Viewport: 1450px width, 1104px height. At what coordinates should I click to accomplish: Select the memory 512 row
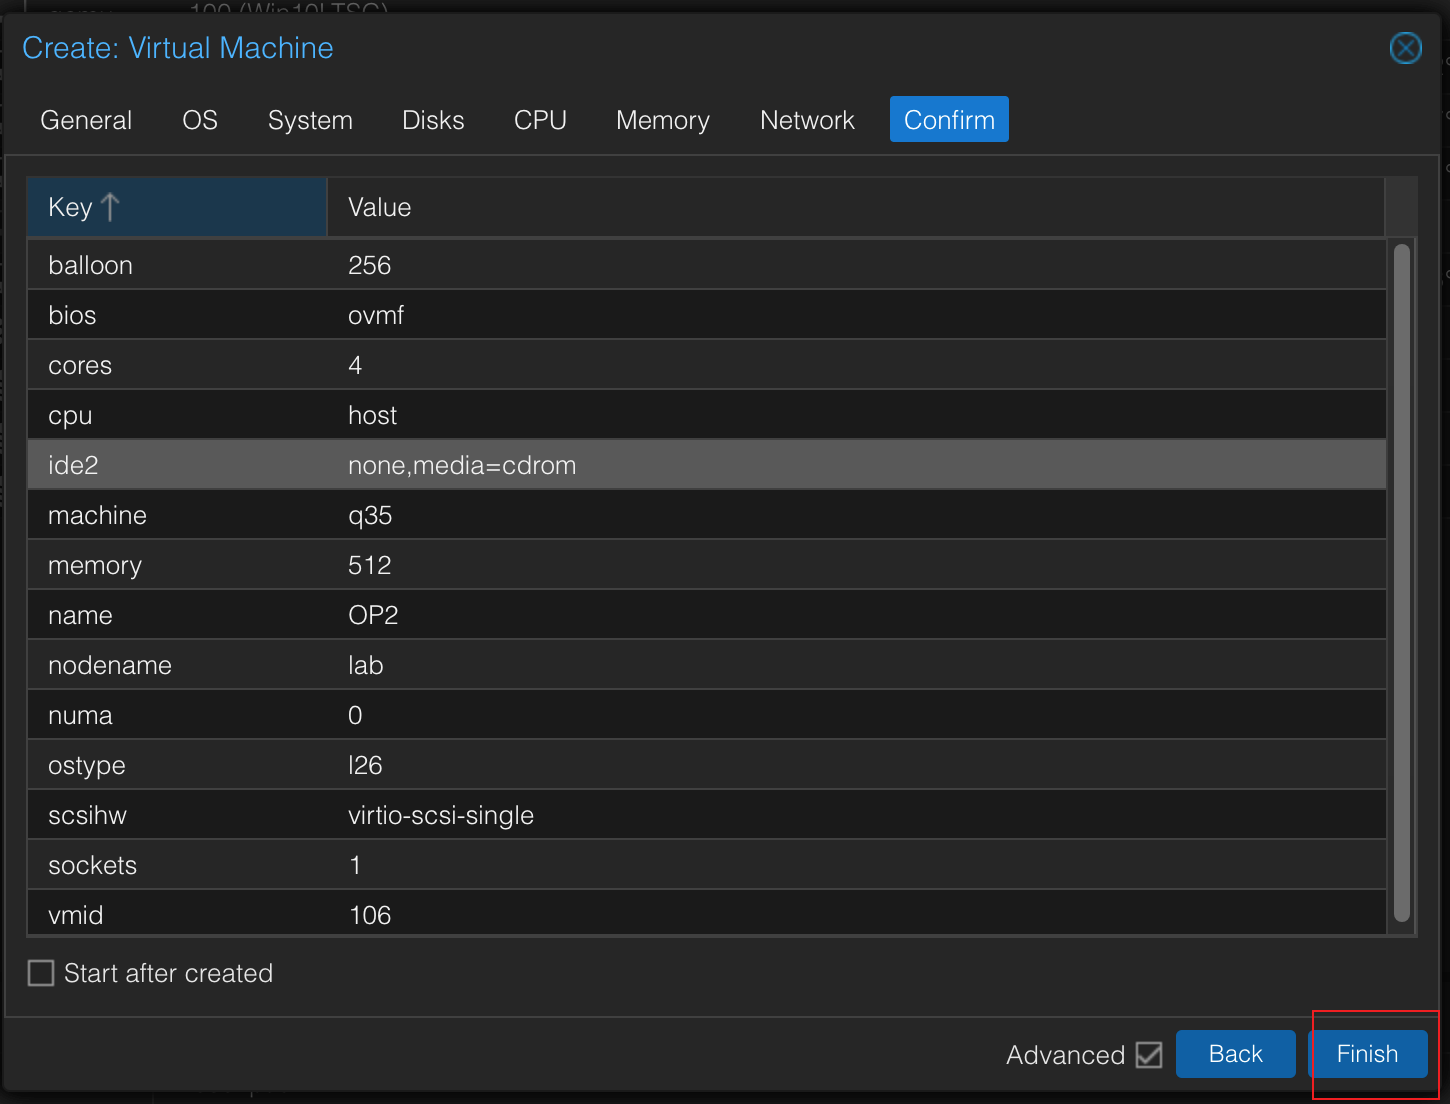pyautogui.click(x=707, y=565)
